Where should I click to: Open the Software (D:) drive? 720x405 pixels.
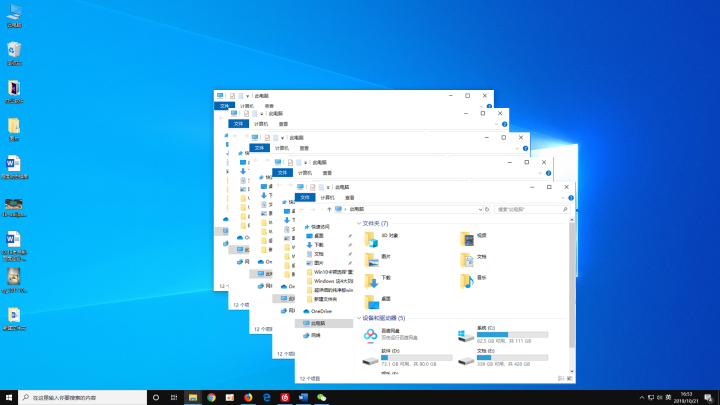407,358
